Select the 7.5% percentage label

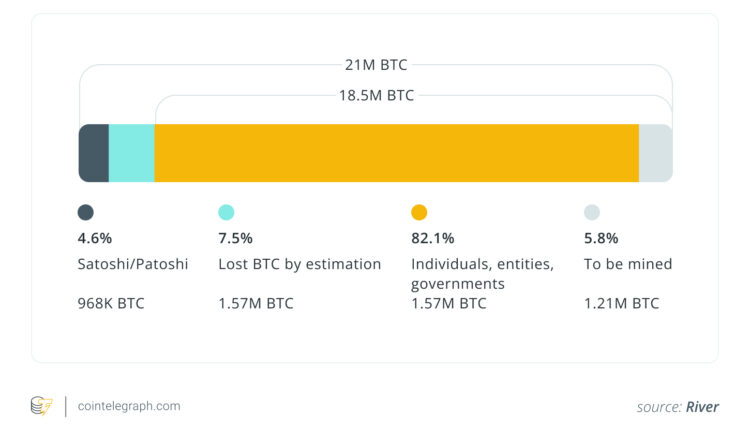235,238
